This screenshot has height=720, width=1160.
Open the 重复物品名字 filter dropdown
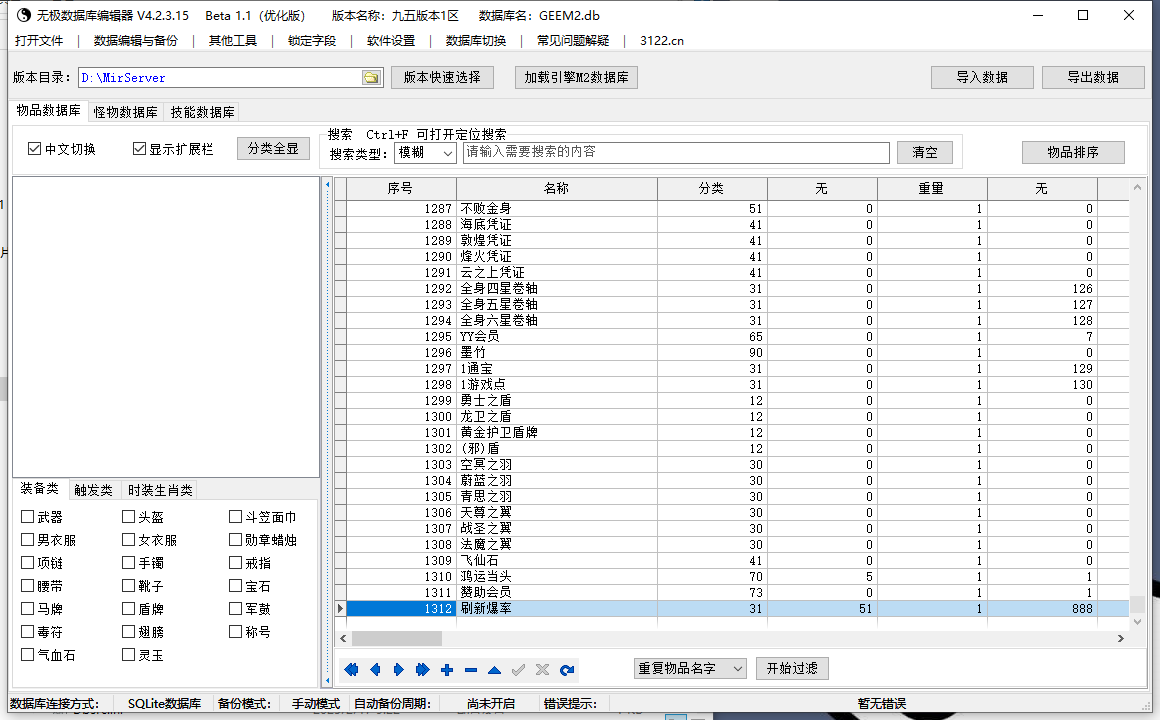pyautogui.click(x=690, y=668)
